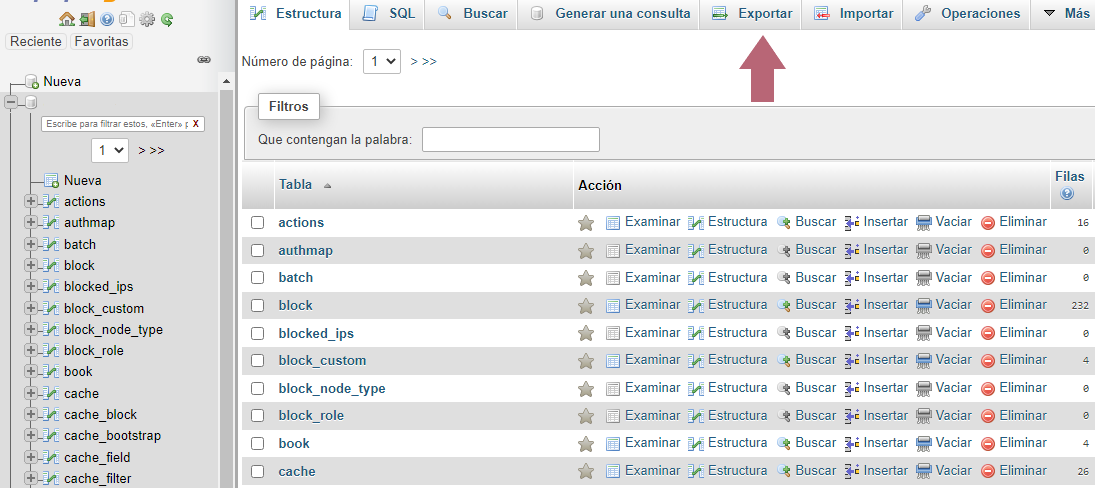Clear the sidebar filter with X

(196, 124)
